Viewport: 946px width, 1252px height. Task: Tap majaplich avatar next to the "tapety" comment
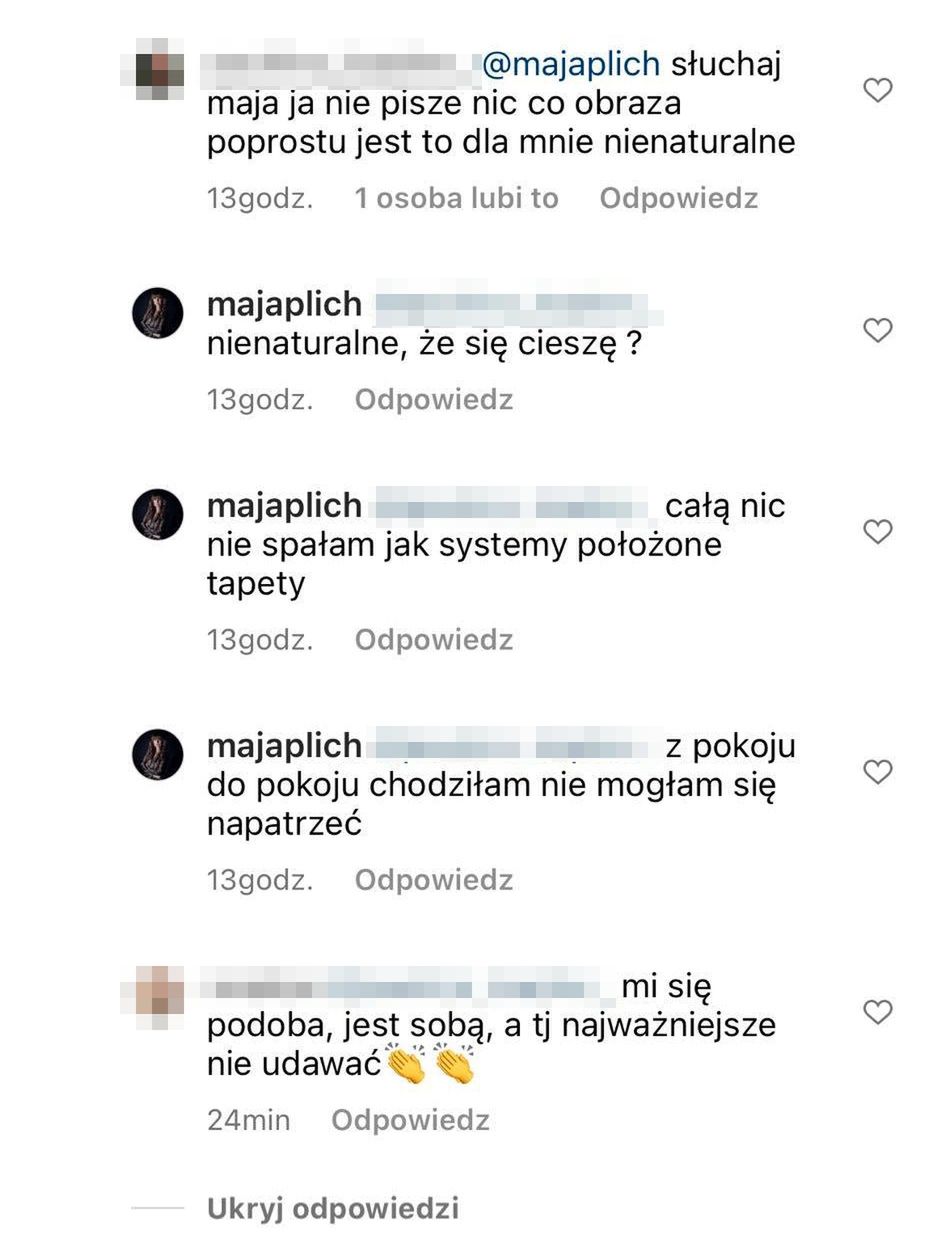(x=158, y=514)
